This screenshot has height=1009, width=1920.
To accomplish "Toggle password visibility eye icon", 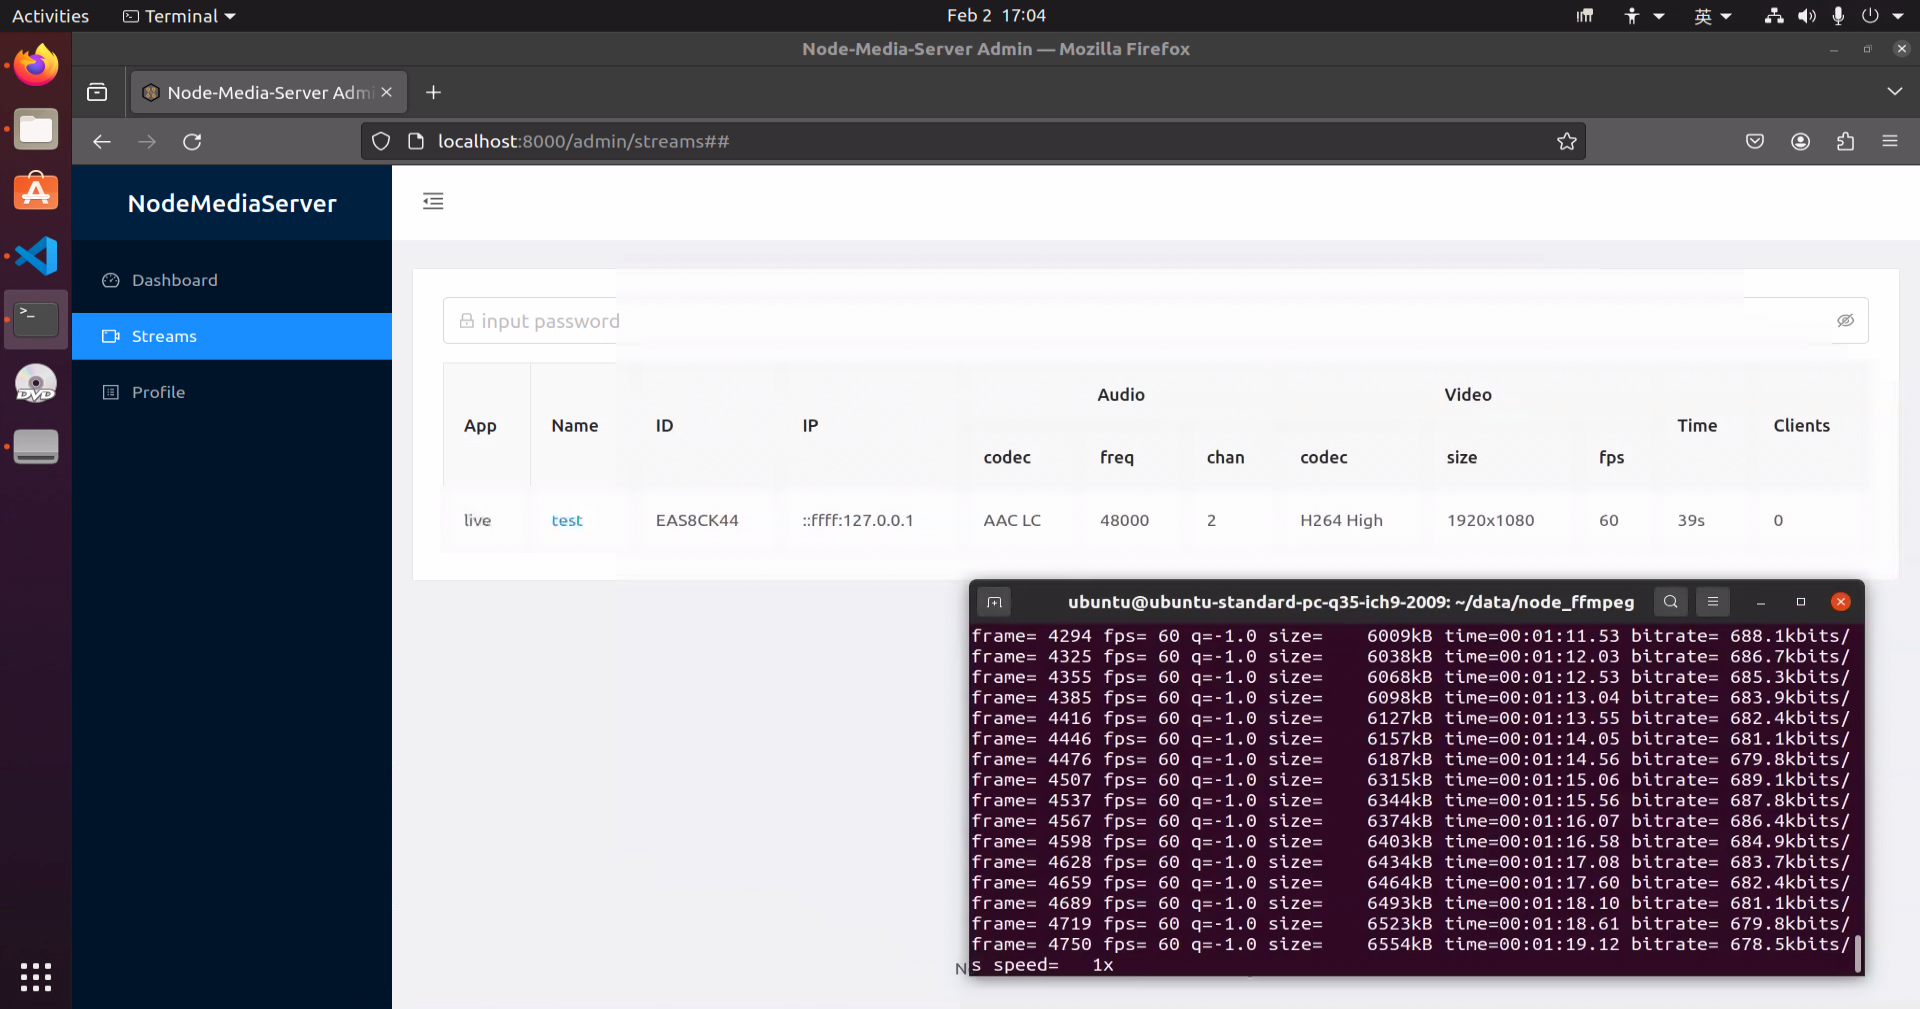I will [x=1845, y=321].
